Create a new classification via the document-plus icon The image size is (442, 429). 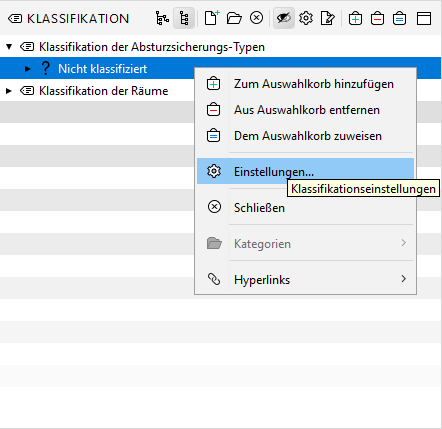212,18
